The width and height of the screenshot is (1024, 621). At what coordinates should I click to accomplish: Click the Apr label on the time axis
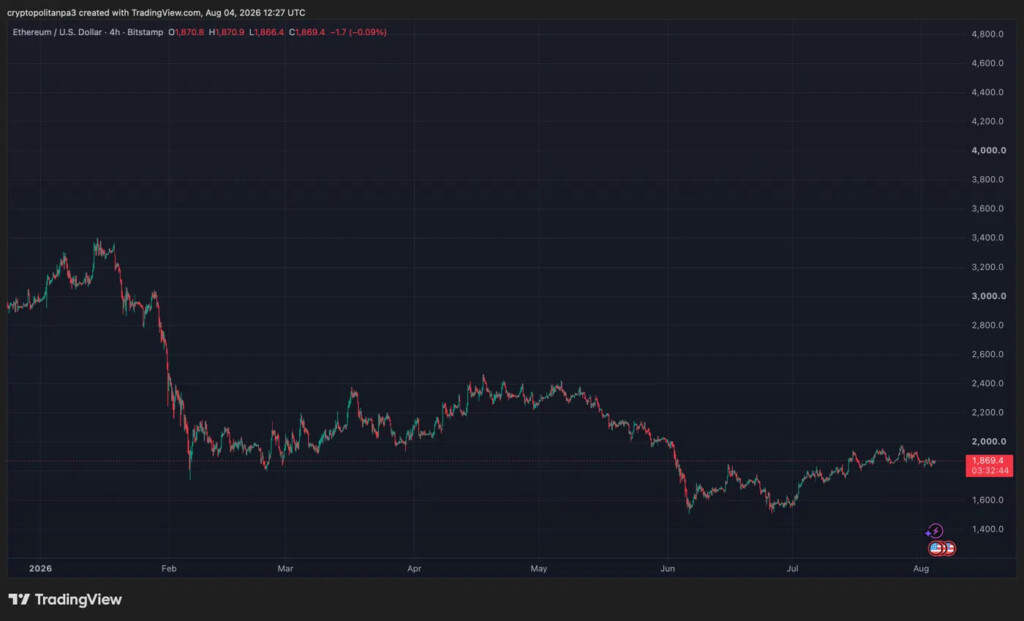coord(414,569)
